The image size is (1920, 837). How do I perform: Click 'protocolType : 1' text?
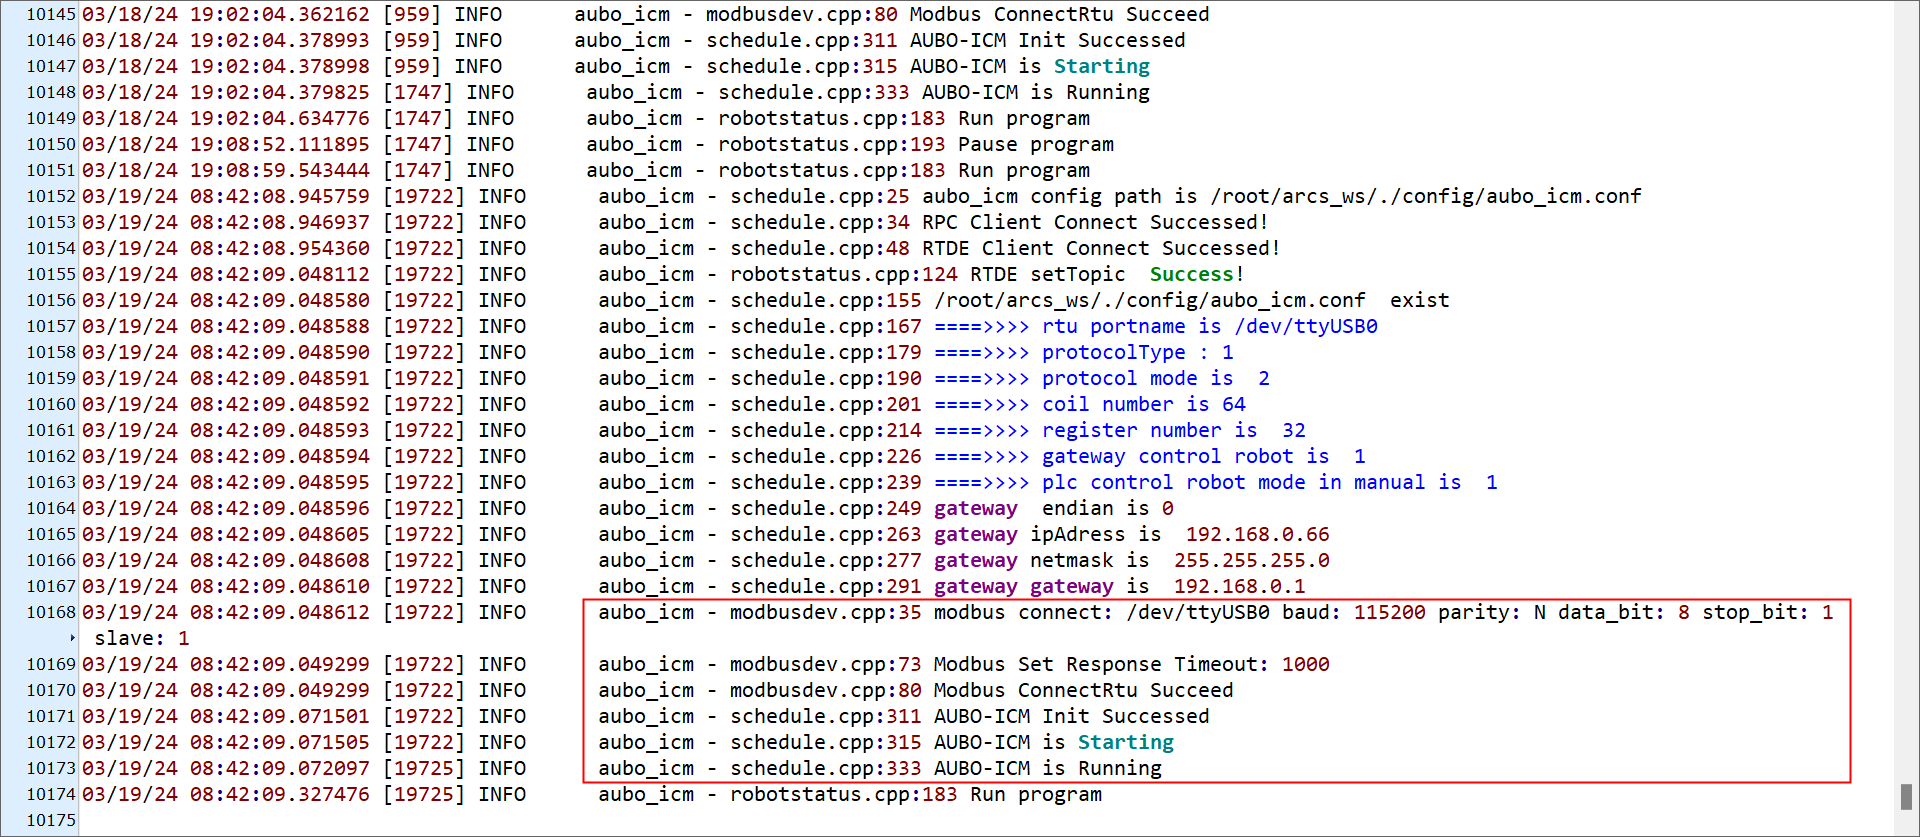1138,352
